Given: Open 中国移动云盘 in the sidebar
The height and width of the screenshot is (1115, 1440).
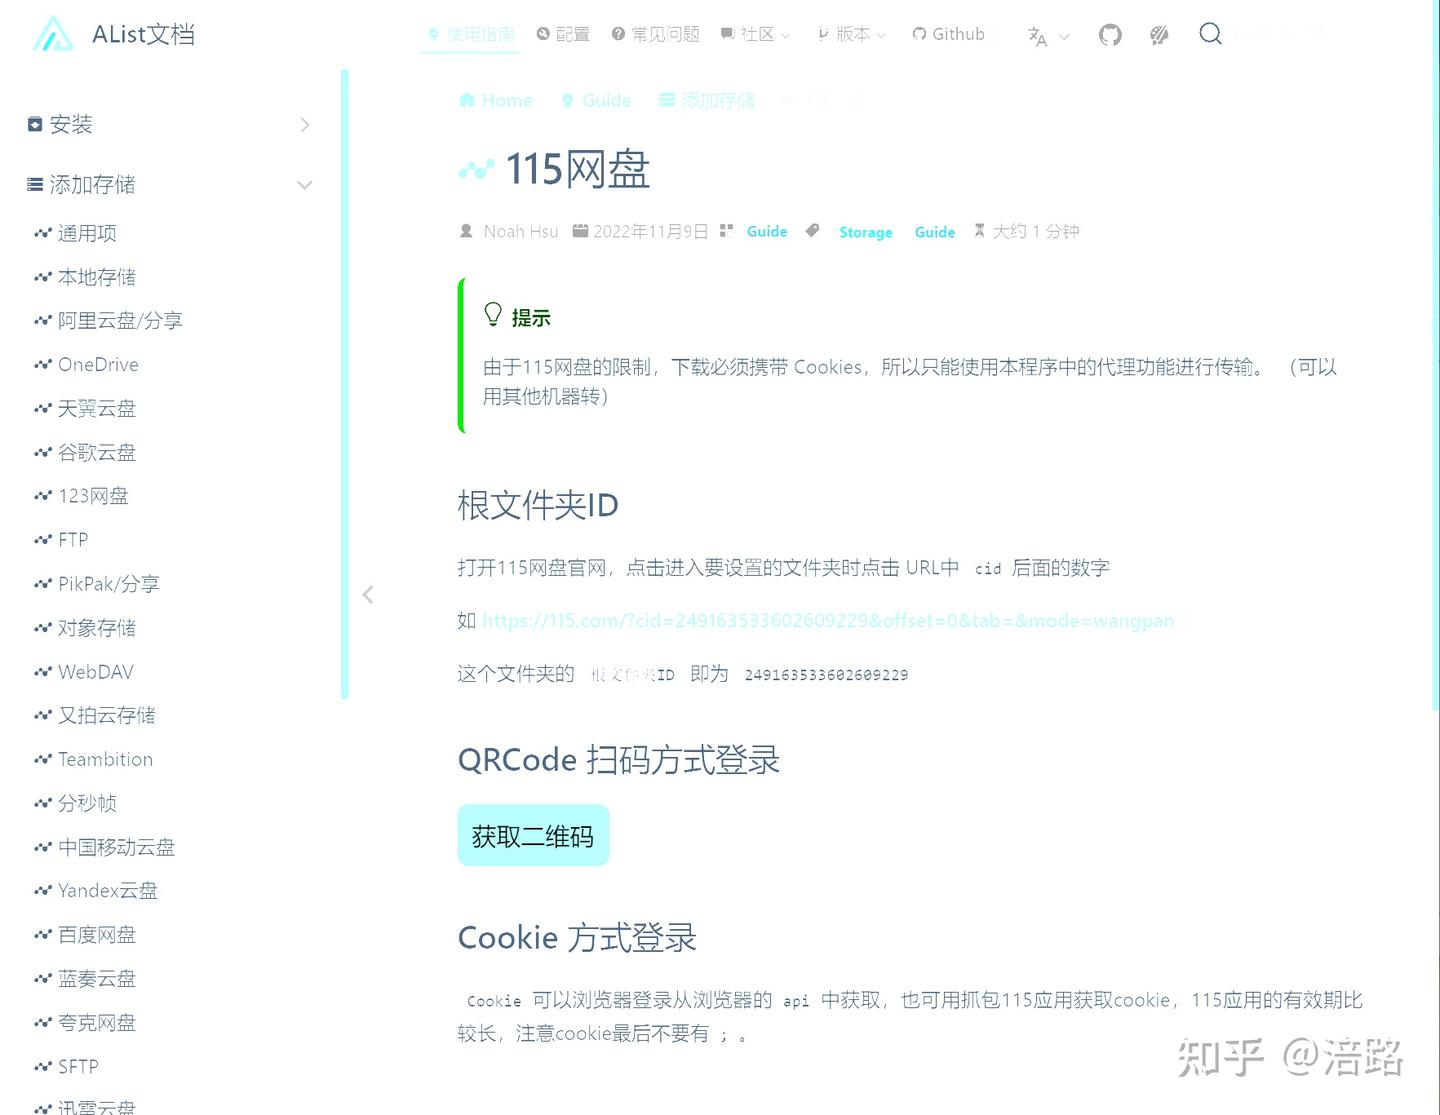Looking at the screenshot, I should pyautogui.click(x=105, y=847).
